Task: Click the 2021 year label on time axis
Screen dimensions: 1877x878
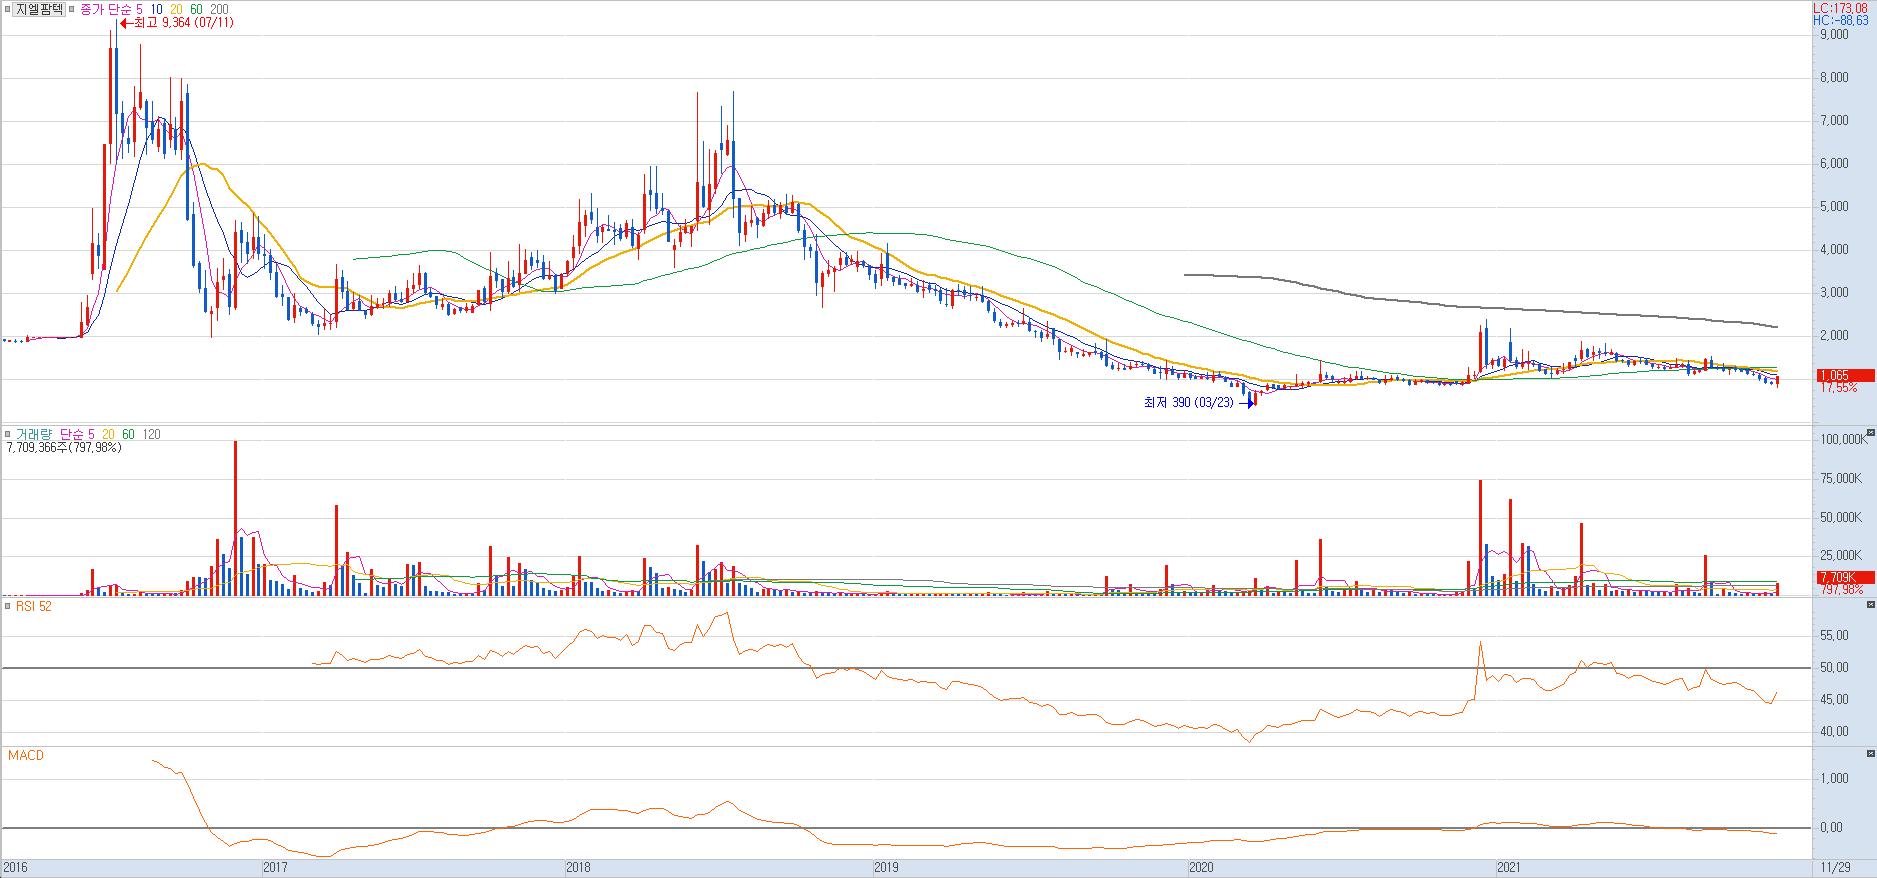Action: (1509, 868)
